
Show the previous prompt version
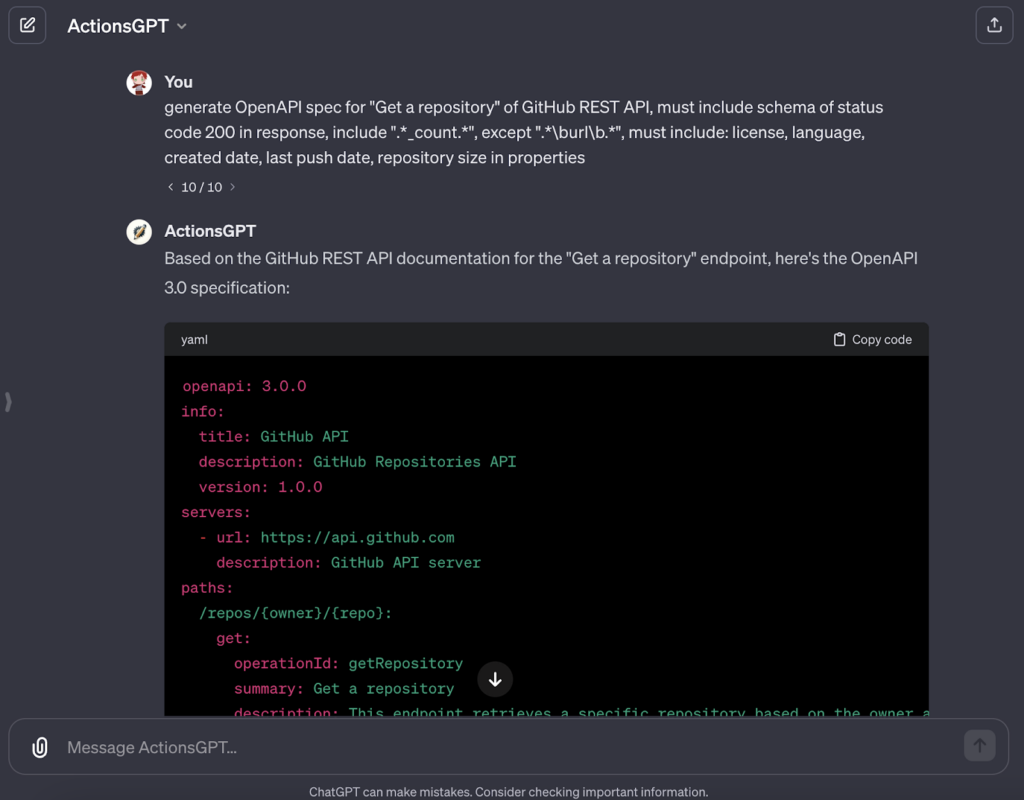[169, 186]
